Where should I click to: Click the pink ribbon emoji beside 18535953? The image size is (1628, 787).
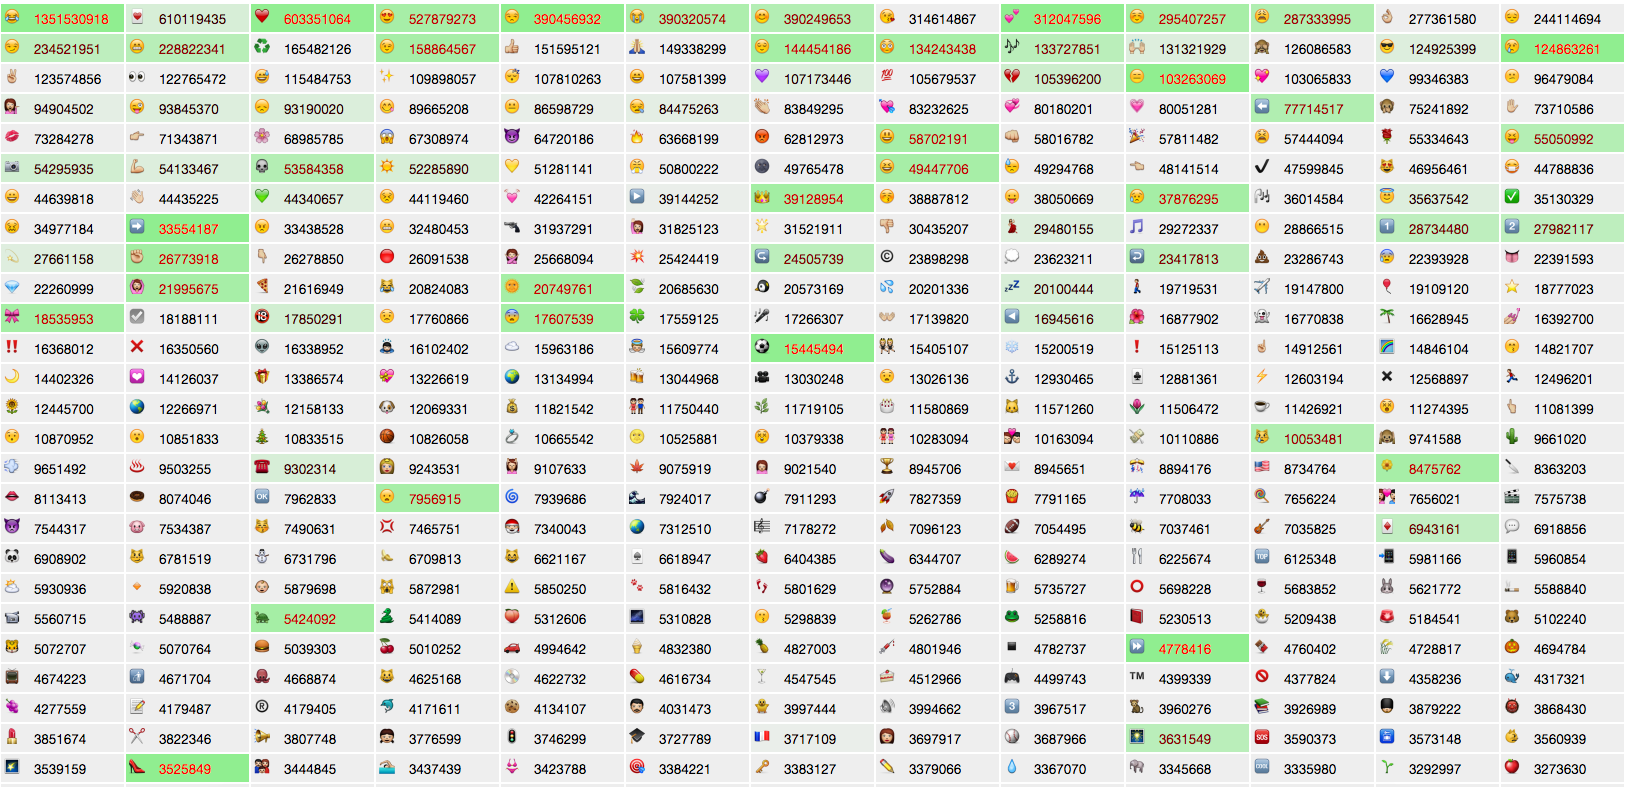pos(12,317)
